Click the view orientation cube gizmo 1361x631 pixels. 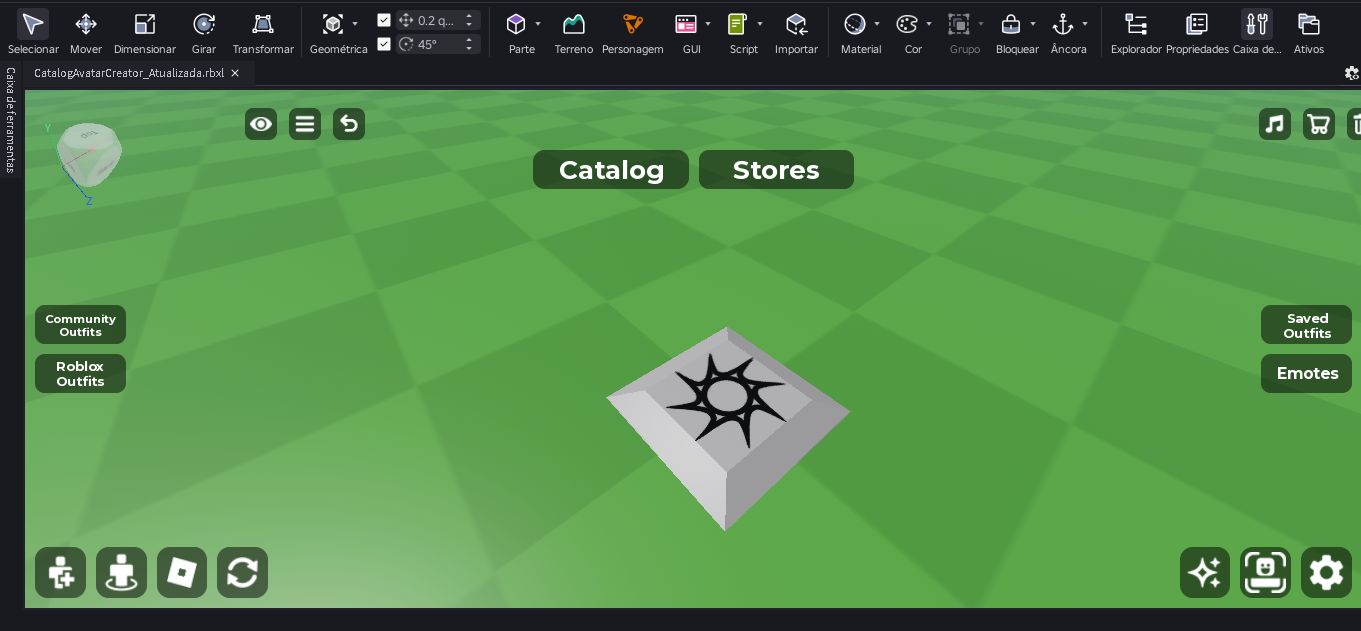pyautogui.click(x=89, y=154)
